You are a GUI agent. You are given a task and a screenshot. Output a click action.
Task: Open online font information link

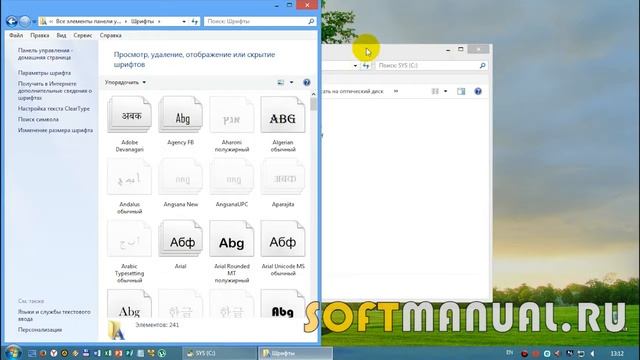[55, 91]
